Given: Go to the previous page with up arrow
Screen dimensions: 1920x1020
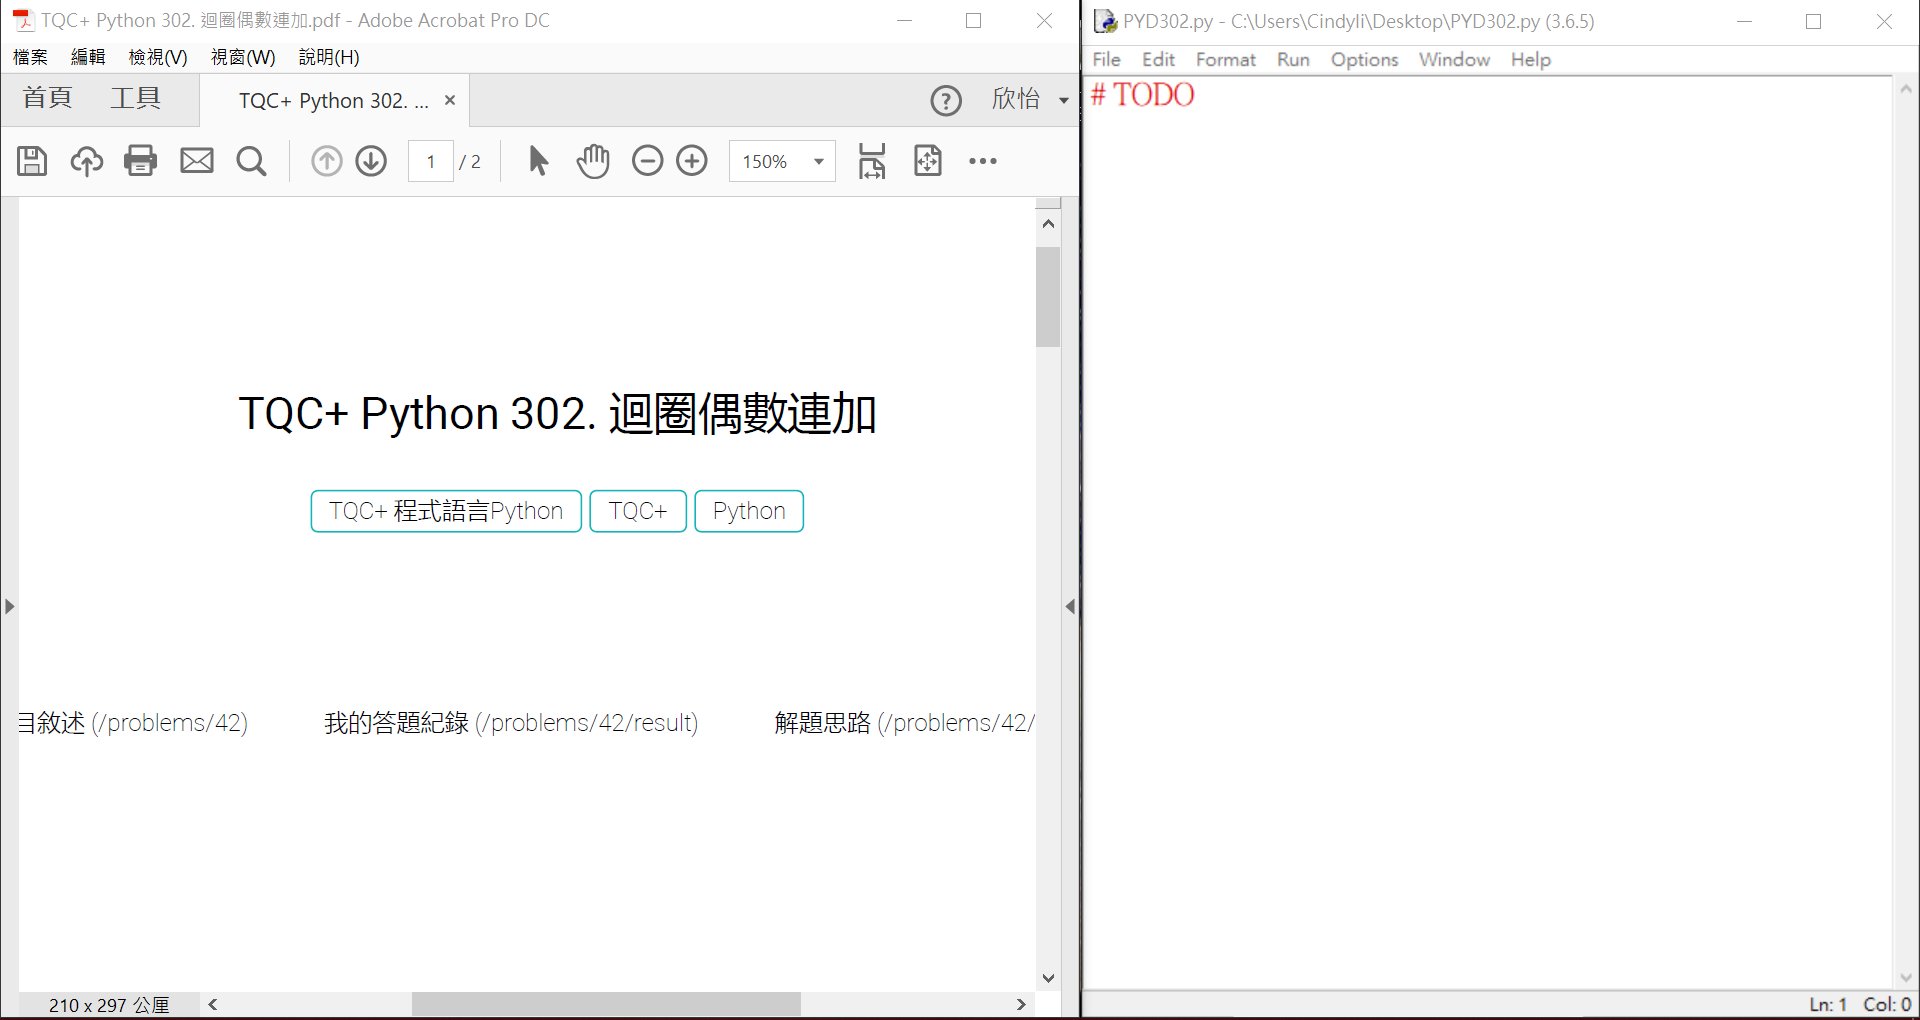Looking at the screenshot, I should tap(326, 161).
